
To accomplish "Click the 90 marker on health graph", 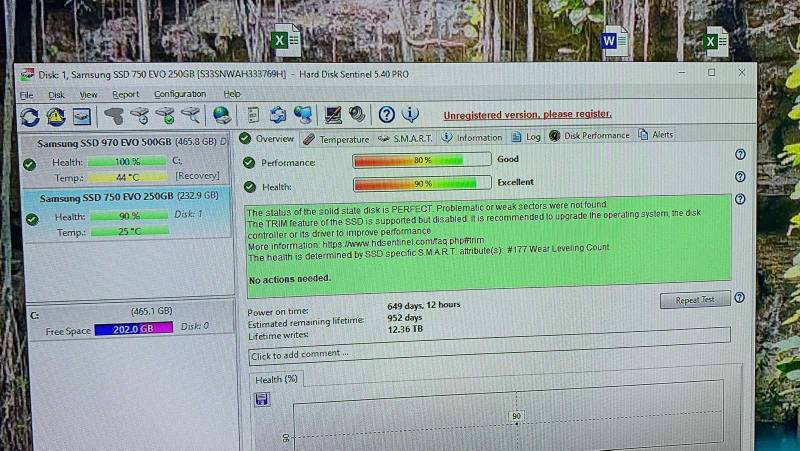I will (x=516, y=416).
